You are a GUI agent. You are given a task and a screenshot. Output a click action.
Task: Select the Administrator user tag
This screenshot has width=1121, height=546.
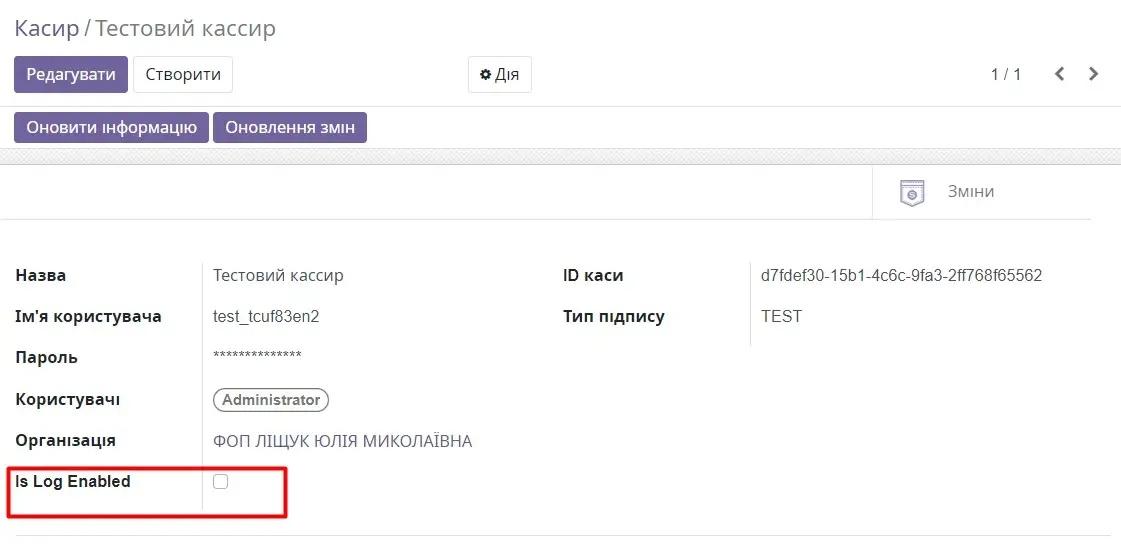coord(271,400)
